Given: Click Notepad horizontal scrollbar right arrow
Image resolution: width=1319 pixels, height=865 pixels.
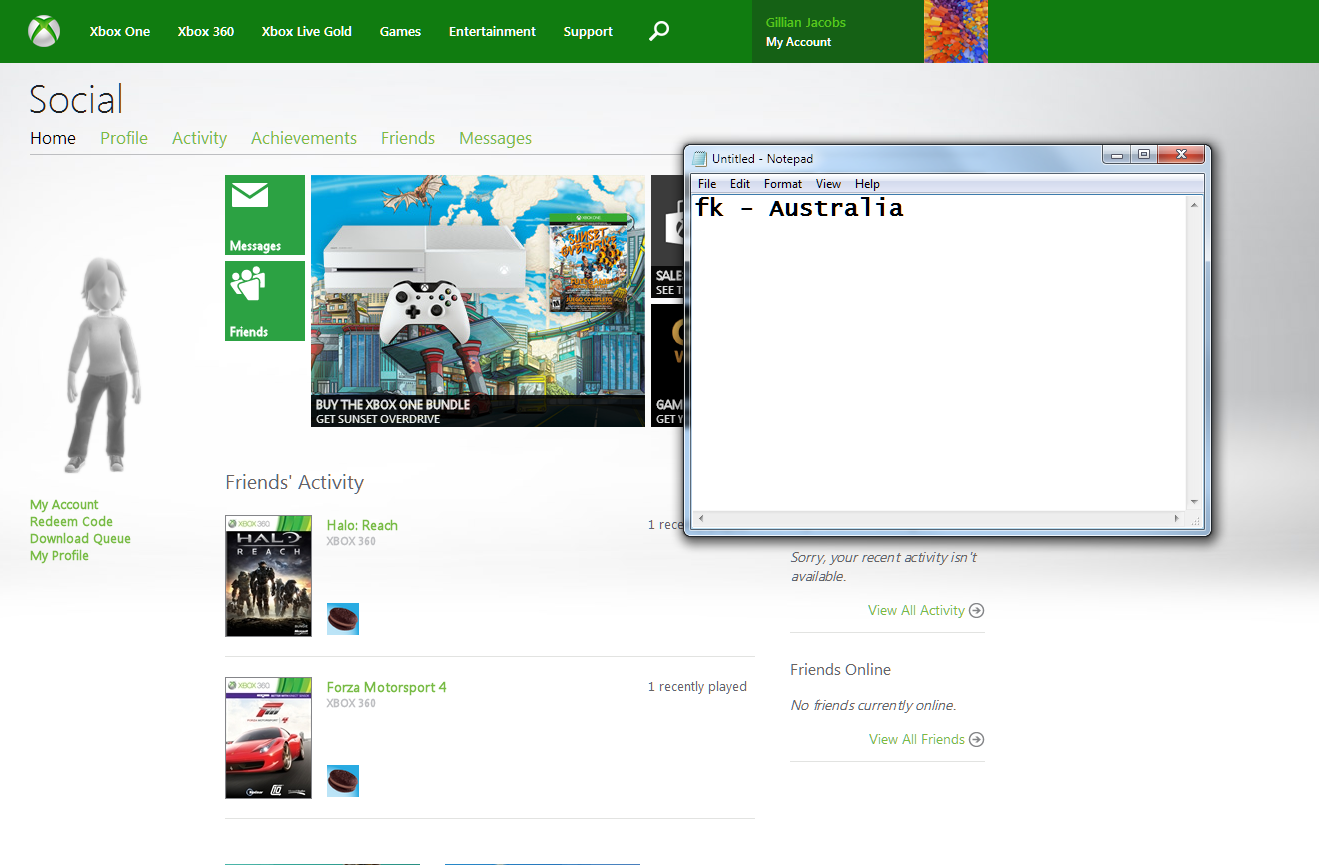Looking at the screenshot, I should tap(1177, 519).
